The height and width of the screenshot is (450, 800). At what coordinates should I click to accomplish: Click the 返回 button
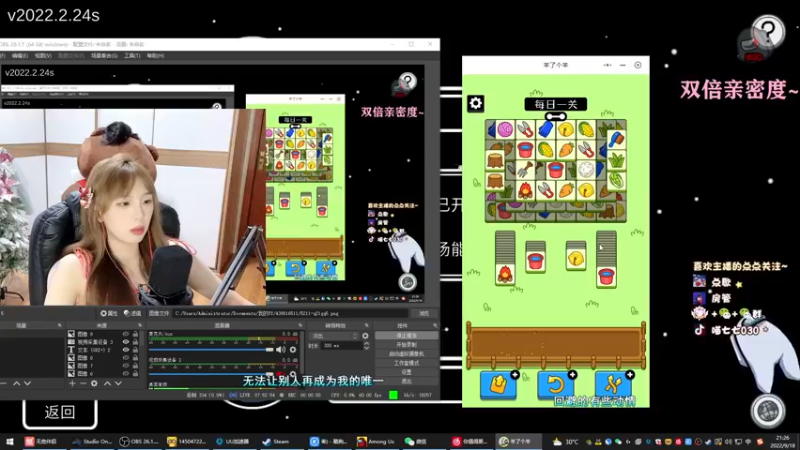(x=60, y=412)
